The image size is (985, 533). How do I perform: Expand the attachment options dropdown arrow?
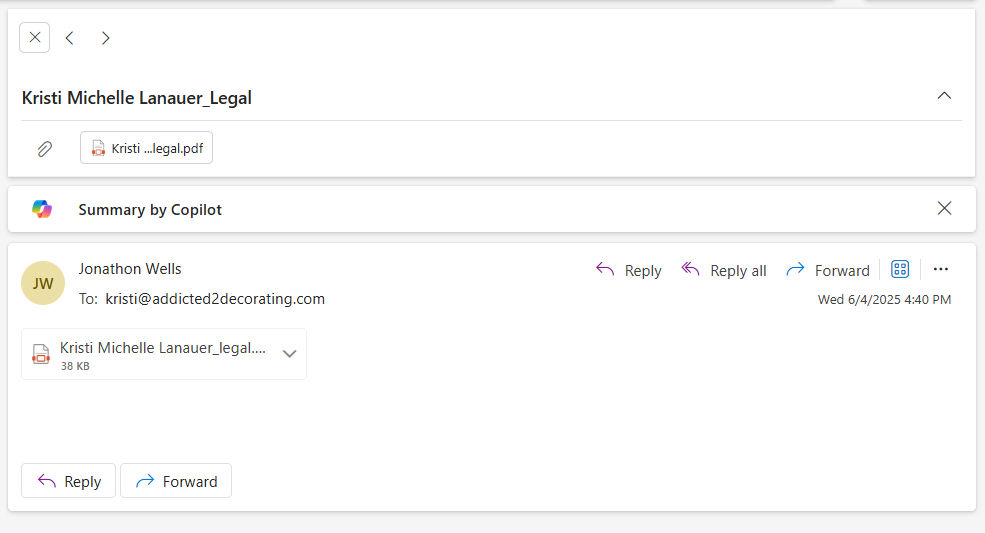289,354
